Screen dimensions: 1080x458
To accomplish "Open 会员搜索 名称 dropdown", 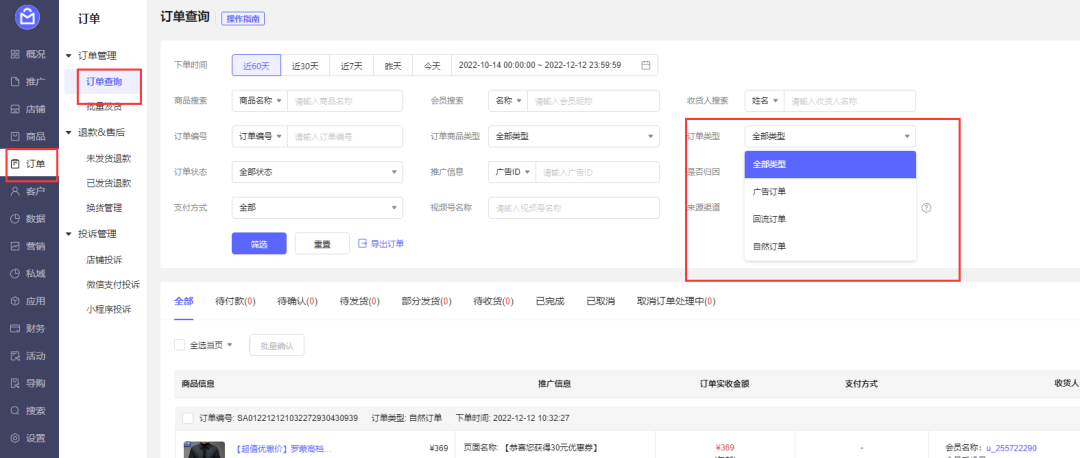I will 508,101.
